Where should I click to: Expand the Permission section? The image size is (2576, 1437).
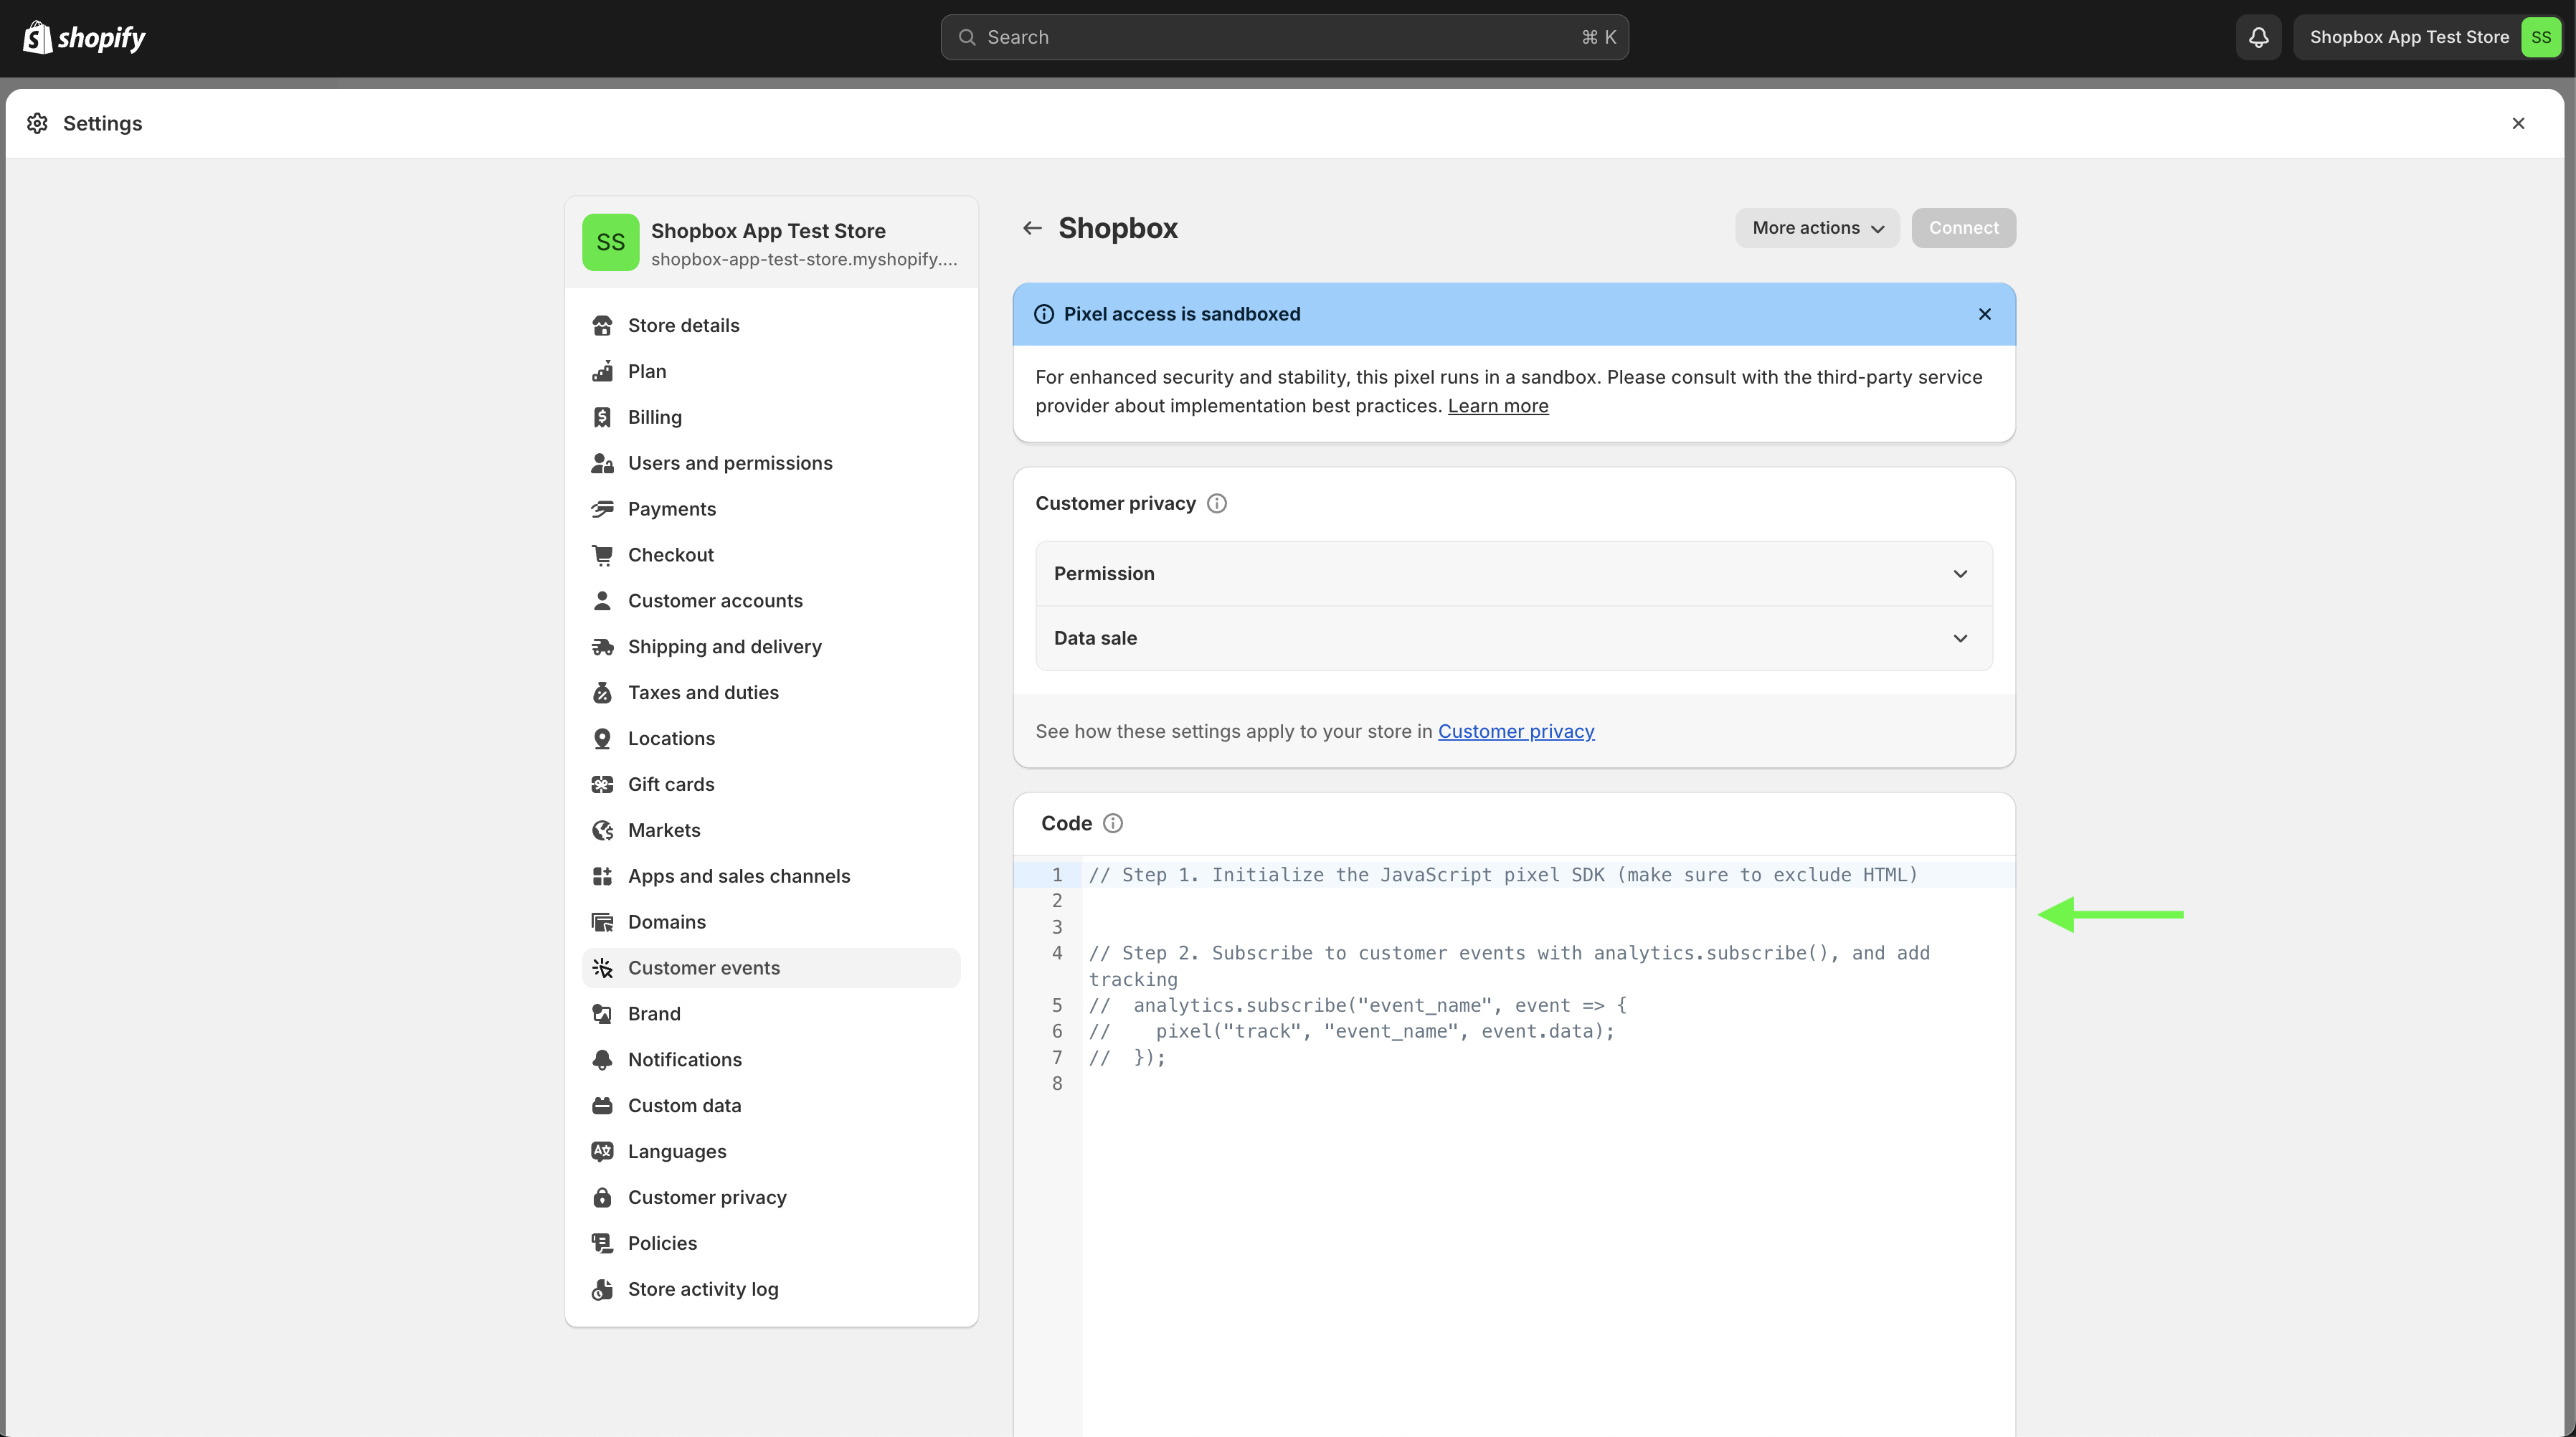coord(1513,573)
